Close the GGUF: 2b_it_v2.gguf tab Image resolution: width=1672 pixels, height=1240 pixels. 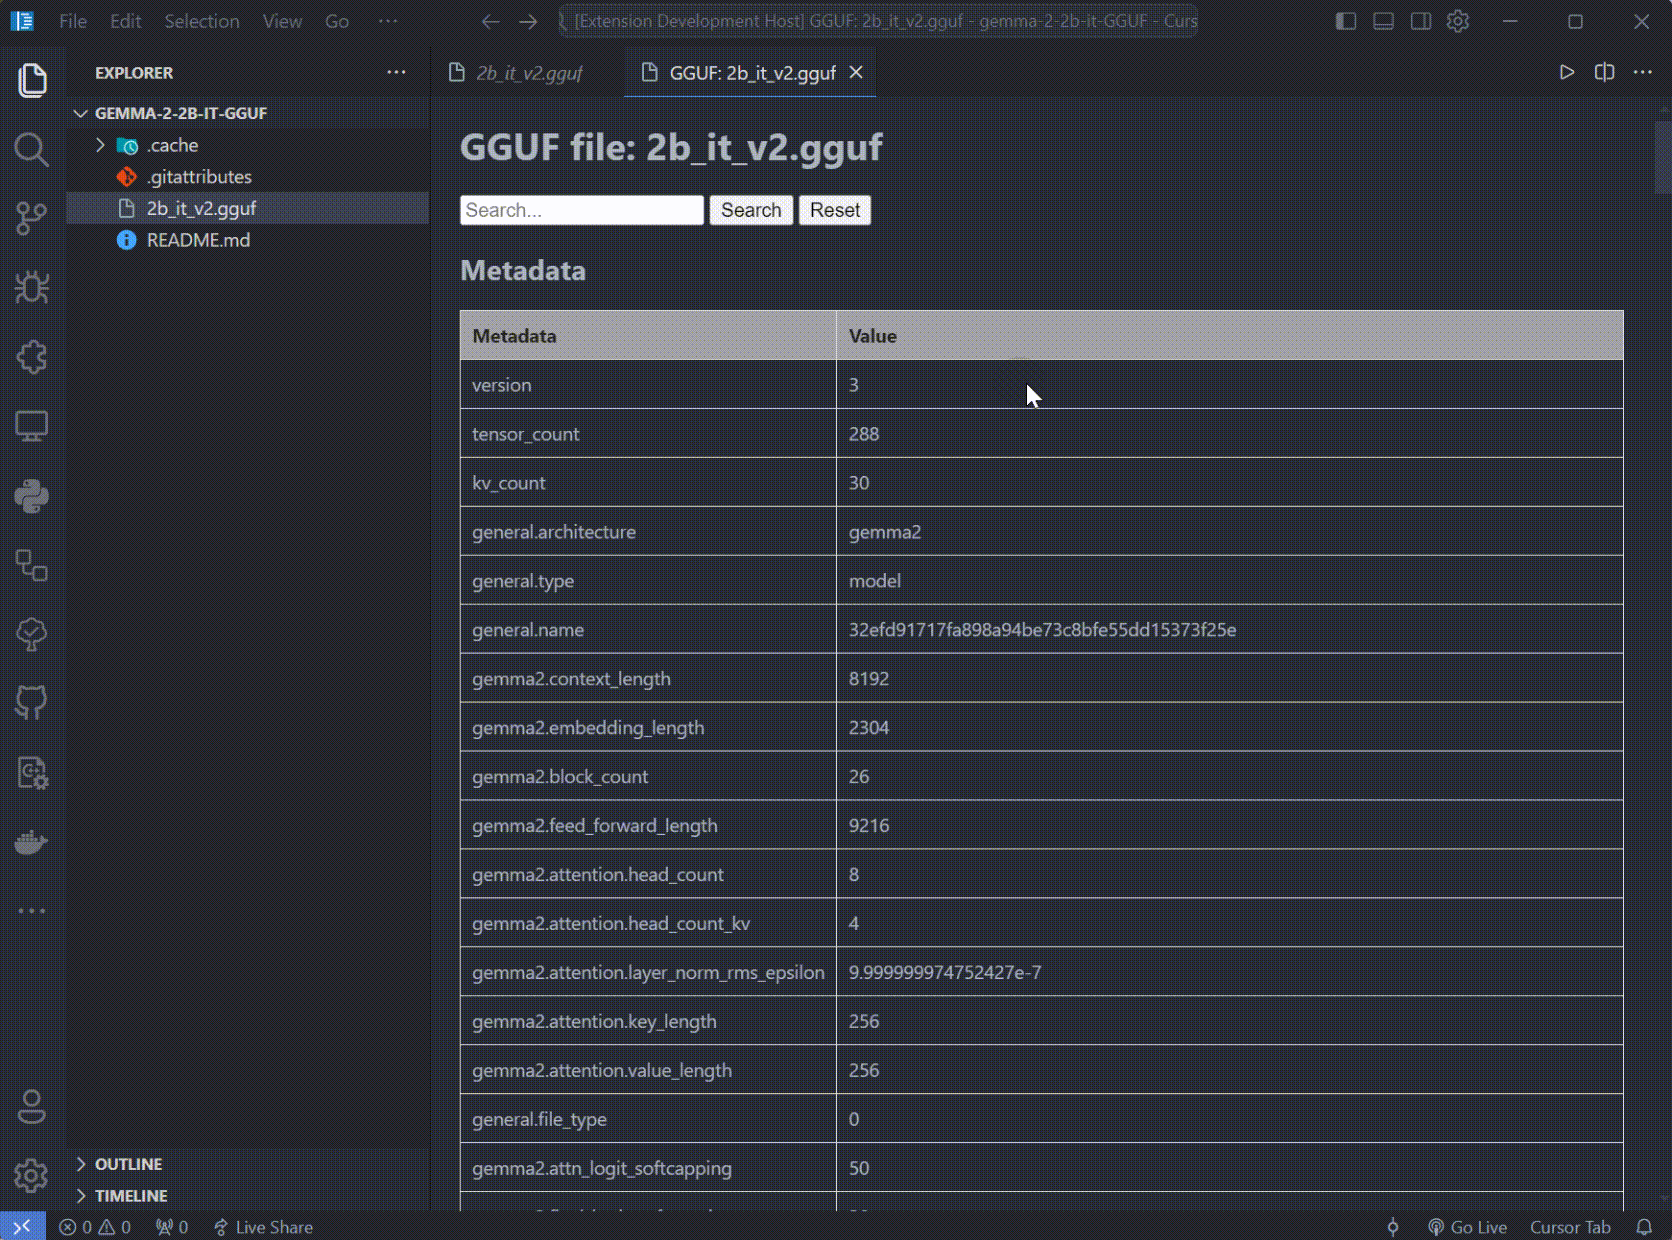point(856,72)
